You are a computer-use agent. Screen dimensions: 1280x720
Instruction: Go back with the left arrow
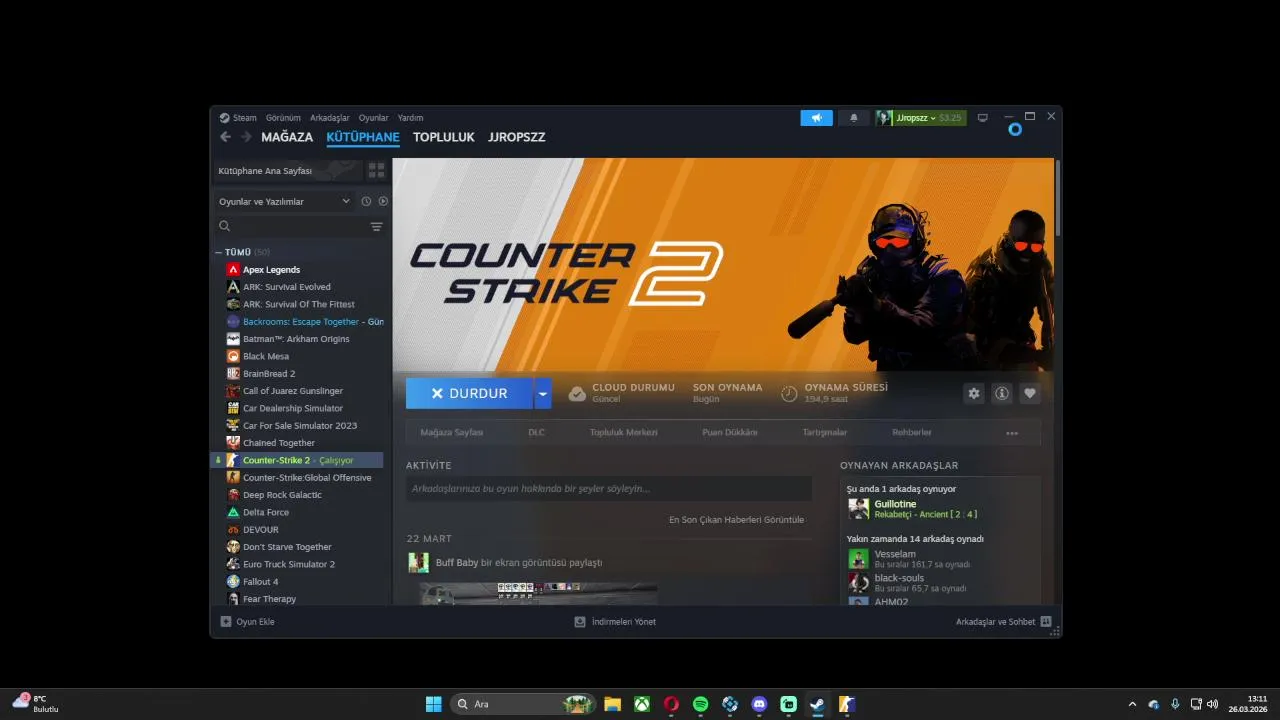coord(225,137)
